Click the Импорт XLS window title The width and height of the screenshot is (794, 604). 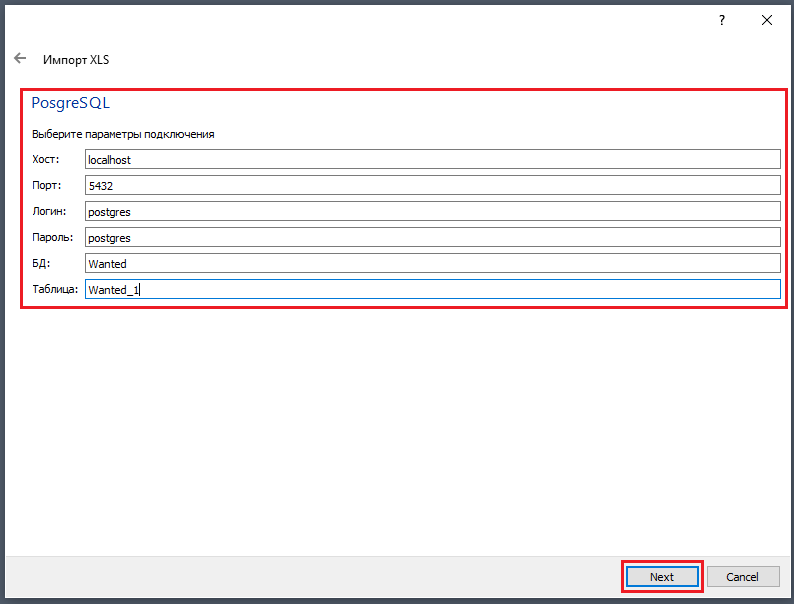pyautogui.click(x=76, y=60)
